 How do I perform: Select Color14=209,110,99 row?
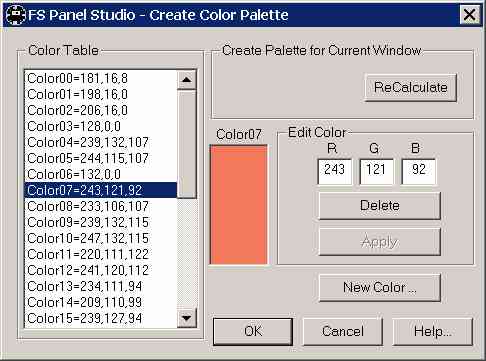tap(101, 302)
